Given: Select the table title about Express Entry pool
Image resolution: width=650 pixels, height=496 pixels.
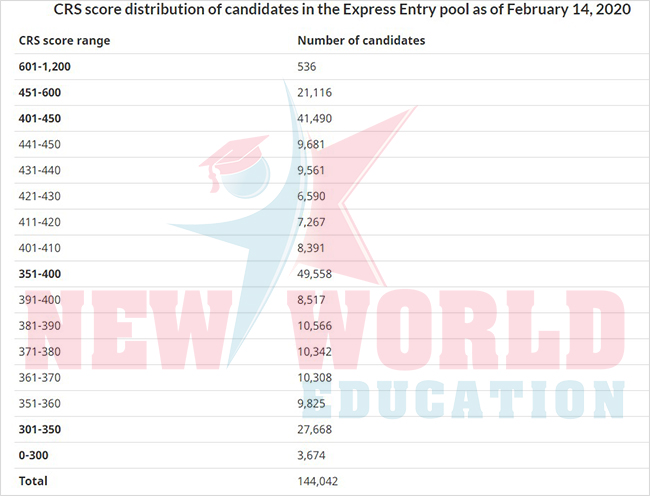Looking at the screenshot, I should click(x=342, y=9).
